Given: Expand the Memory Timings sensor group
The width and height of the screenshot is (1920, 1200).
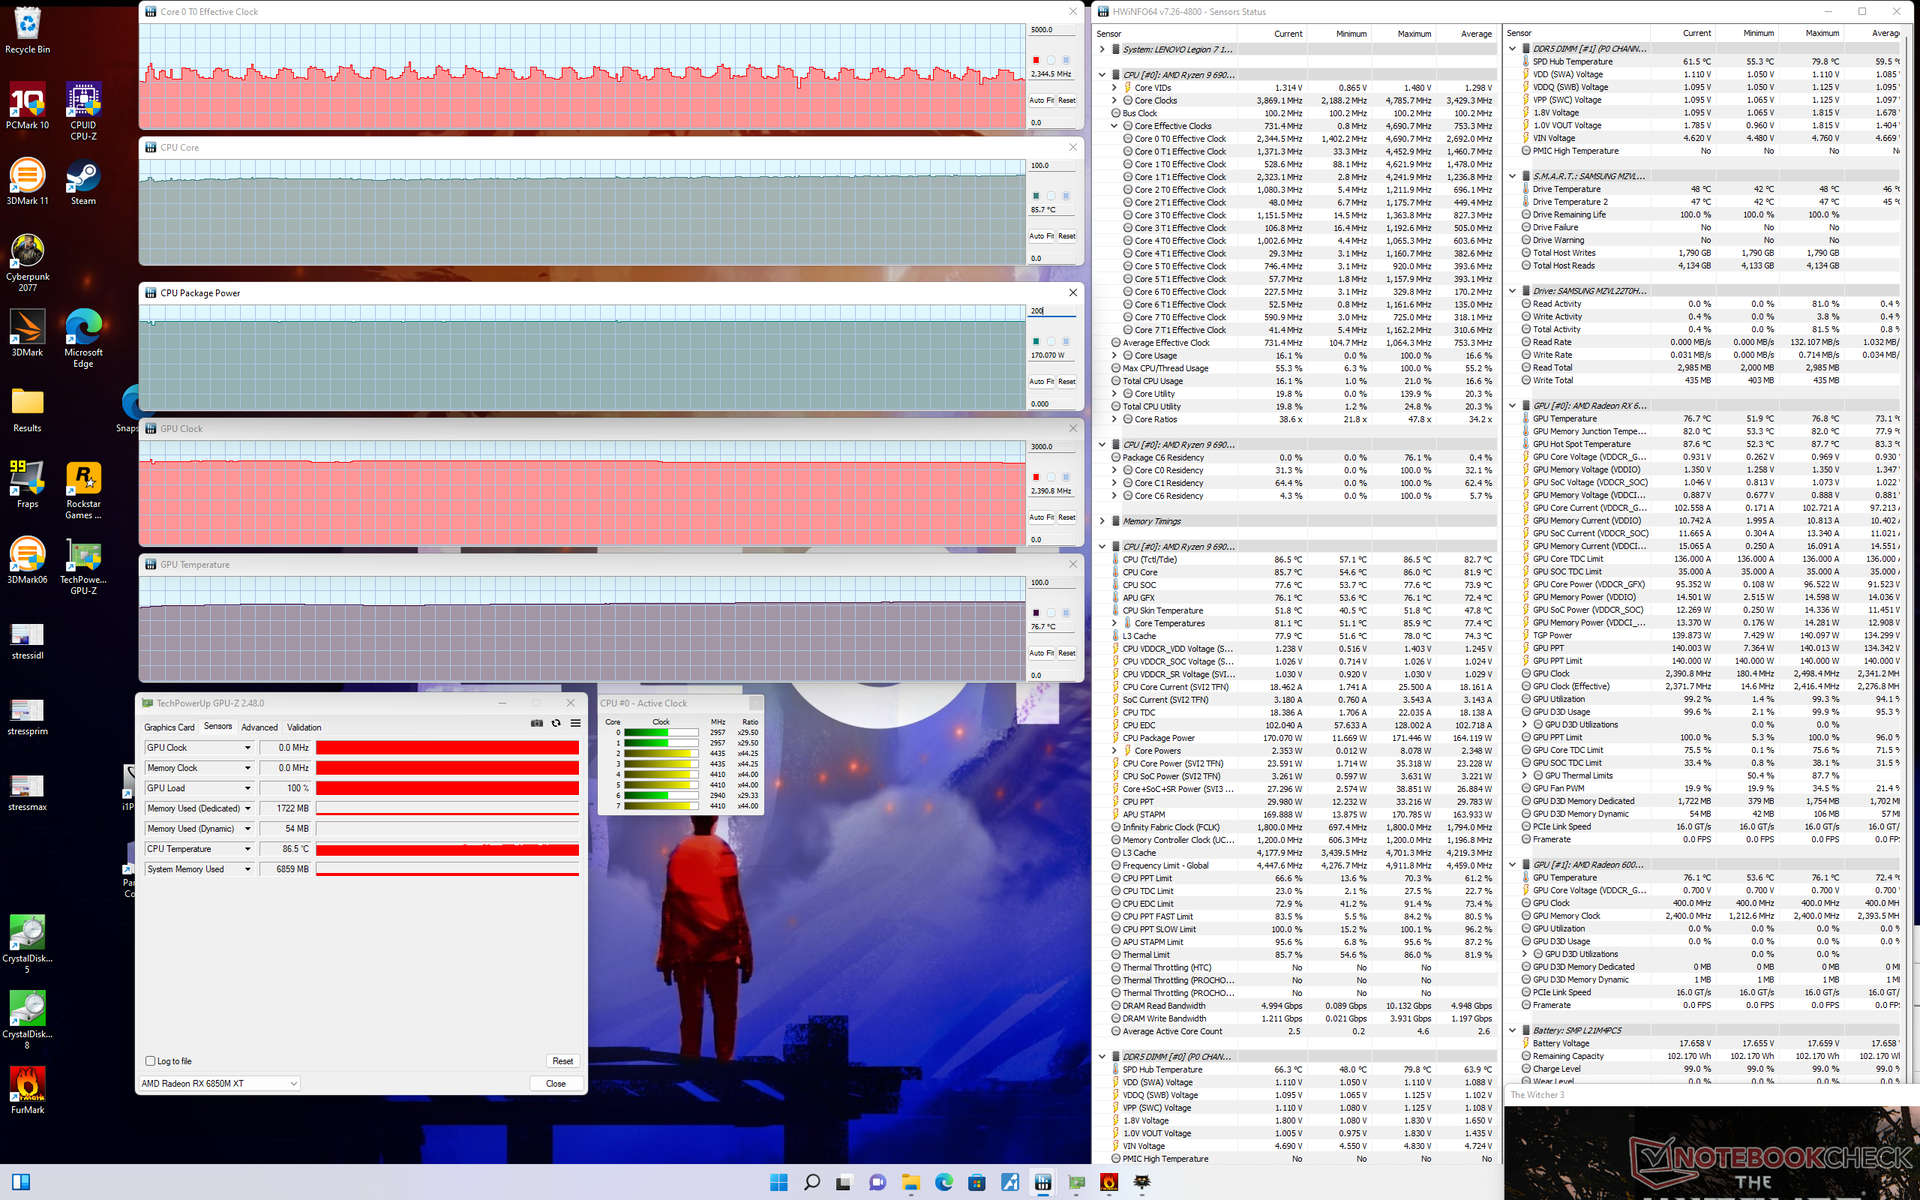Looking at the screenshot, I should coord(1102,521).
